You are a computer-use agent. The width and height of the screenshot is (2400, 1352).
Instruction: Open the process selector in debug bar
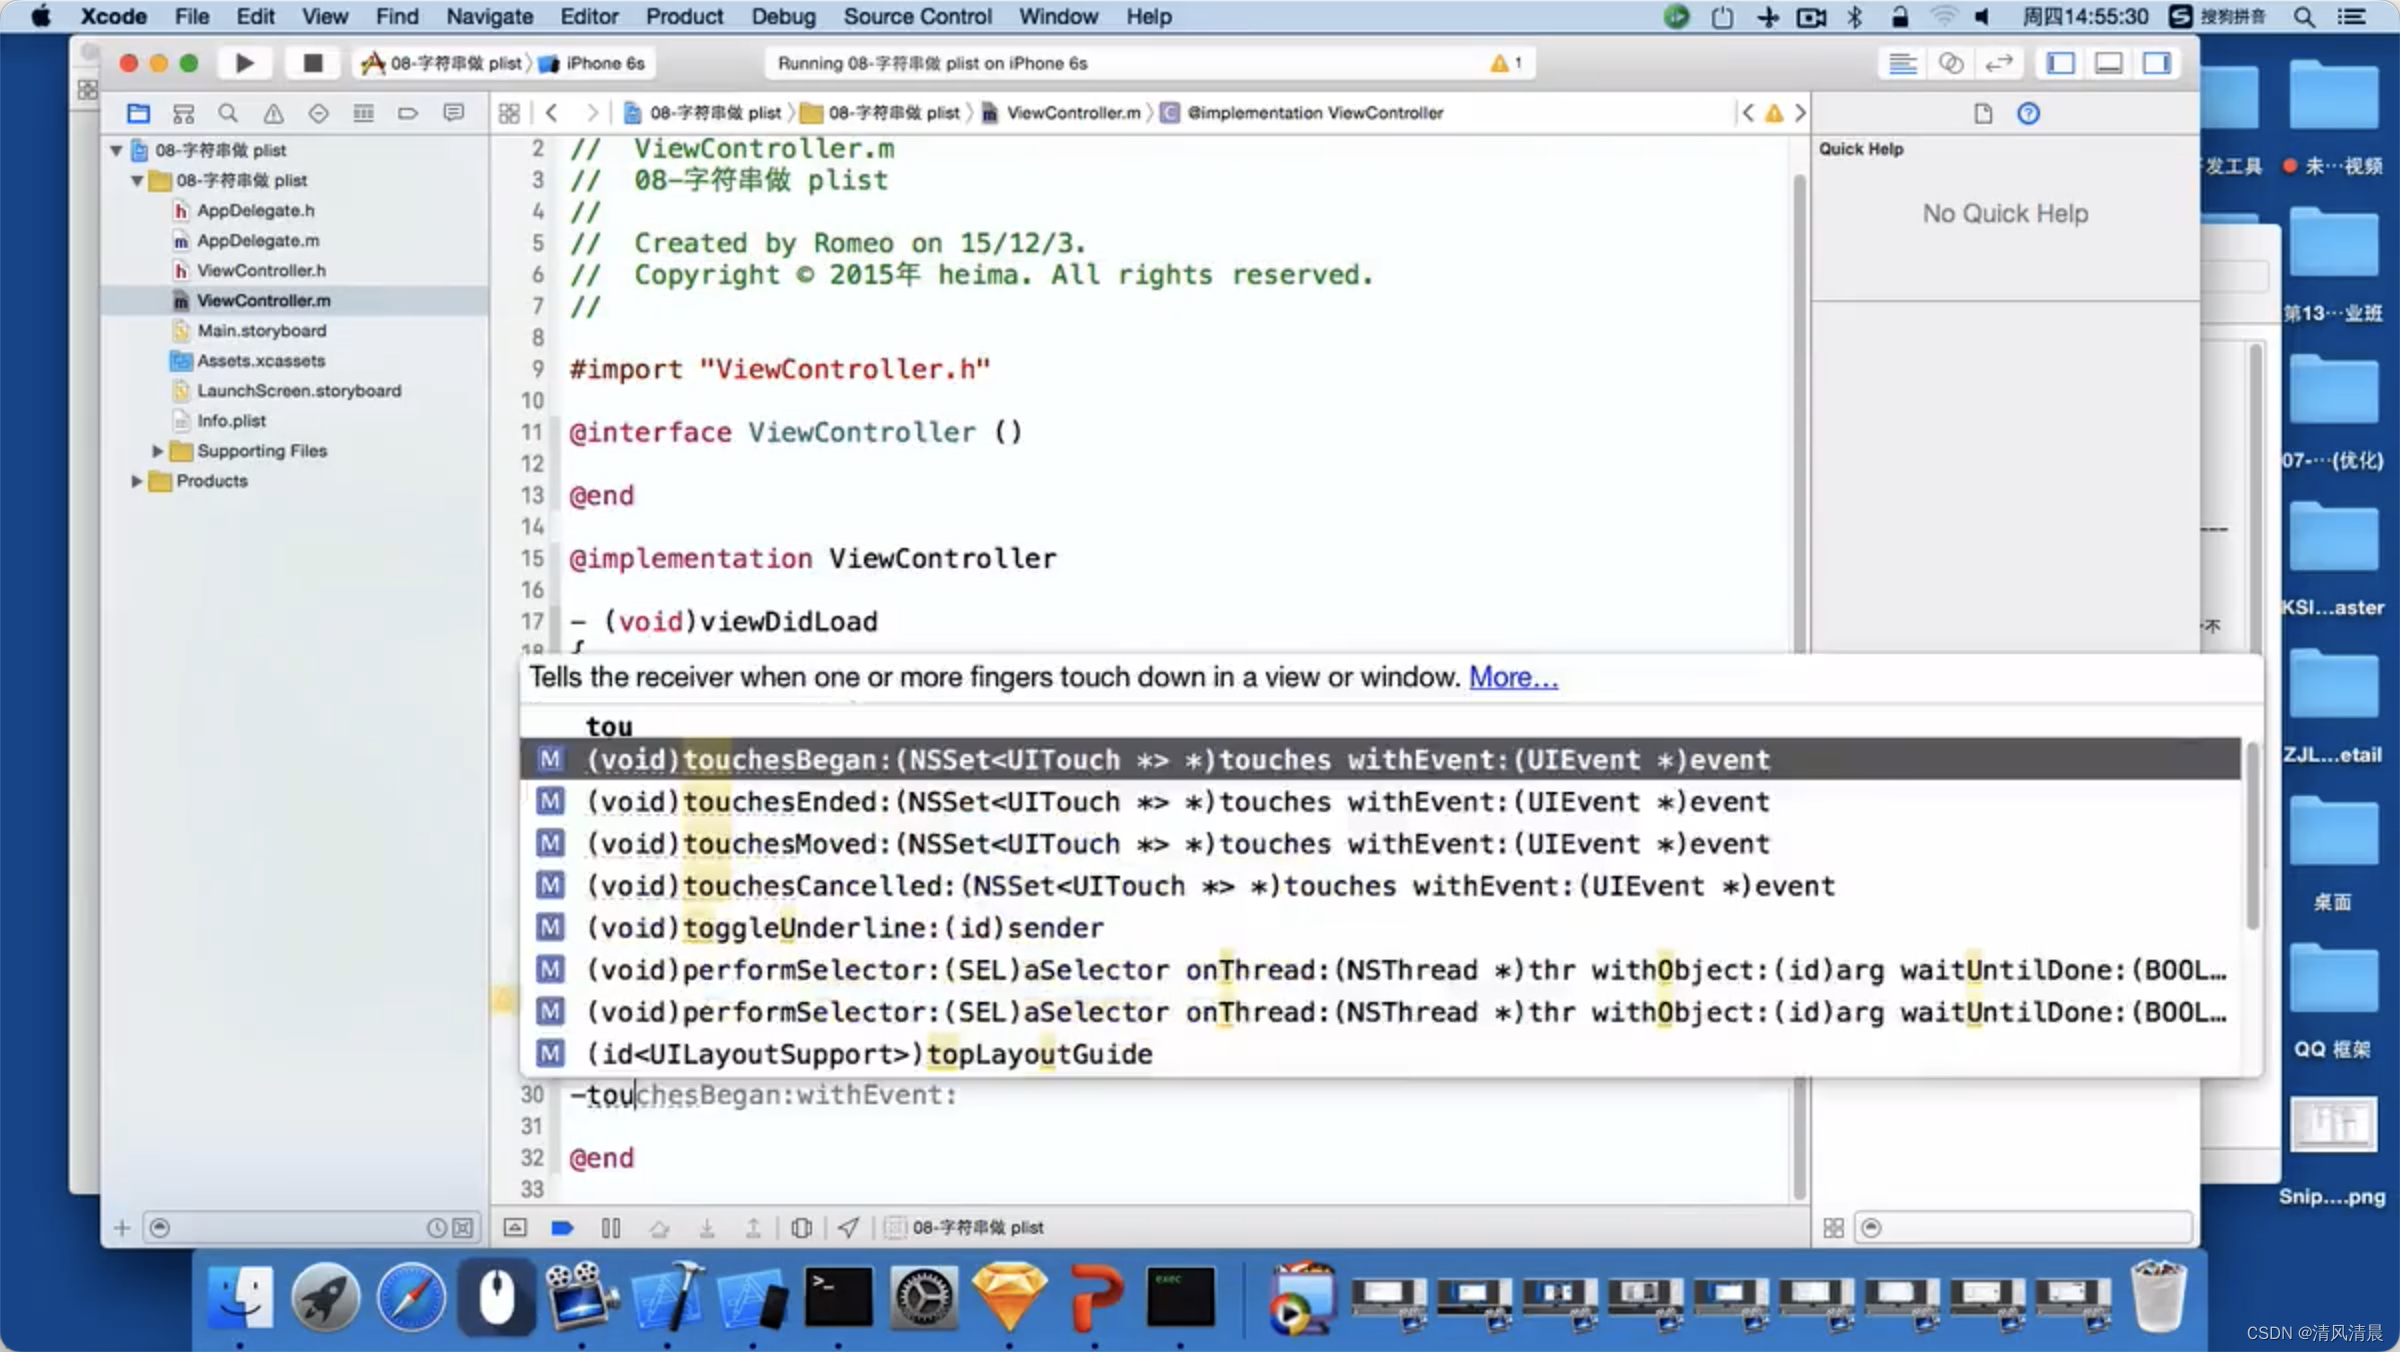965,1227
